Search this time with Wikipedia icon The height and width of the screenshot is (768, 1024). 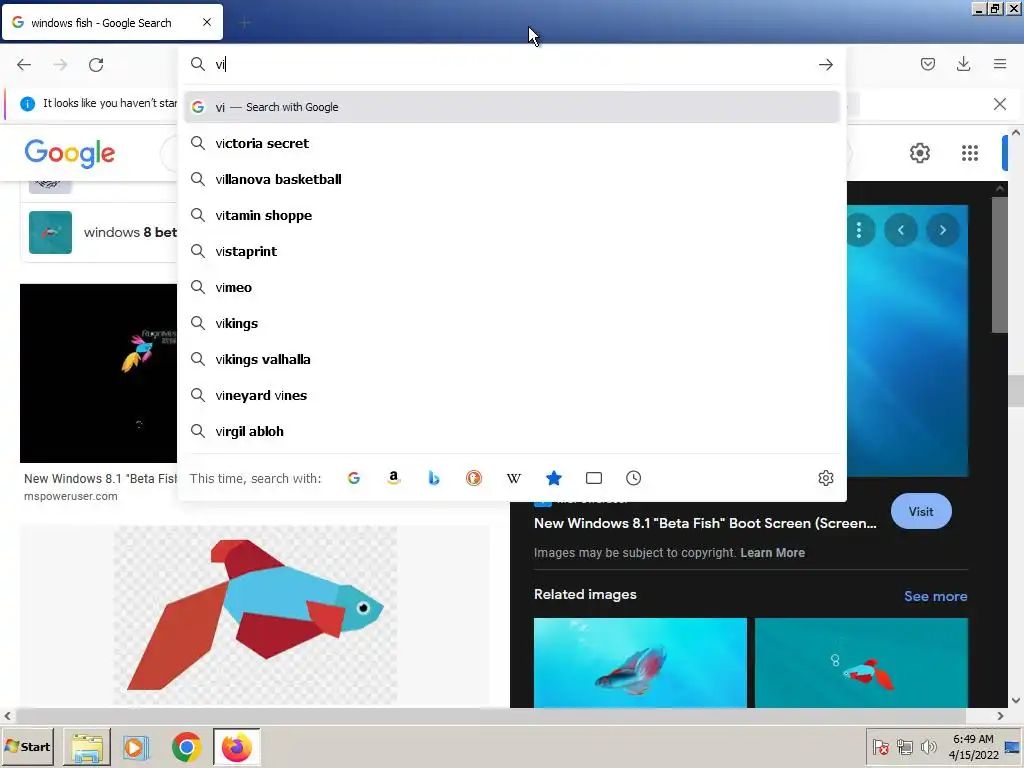pos(514,478)
